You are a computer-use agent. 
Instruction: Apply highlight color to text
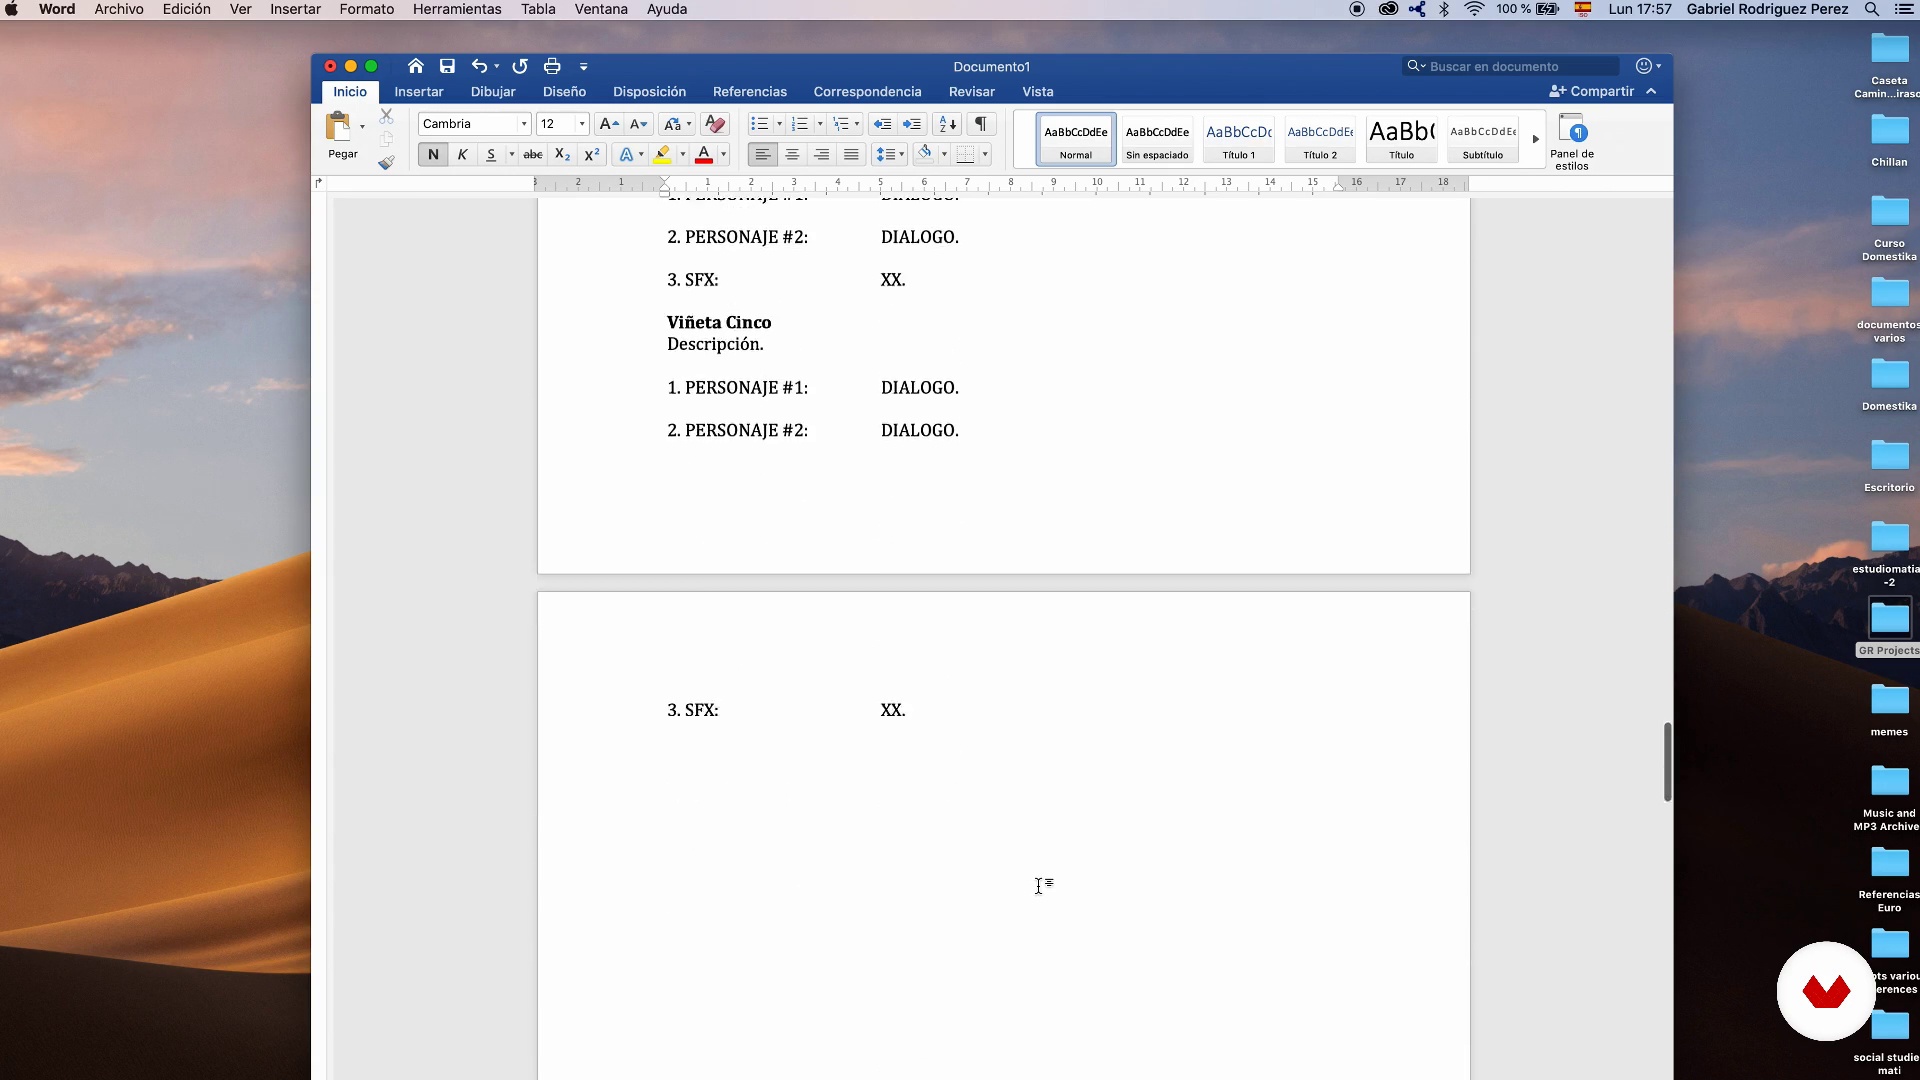(662, 154)
